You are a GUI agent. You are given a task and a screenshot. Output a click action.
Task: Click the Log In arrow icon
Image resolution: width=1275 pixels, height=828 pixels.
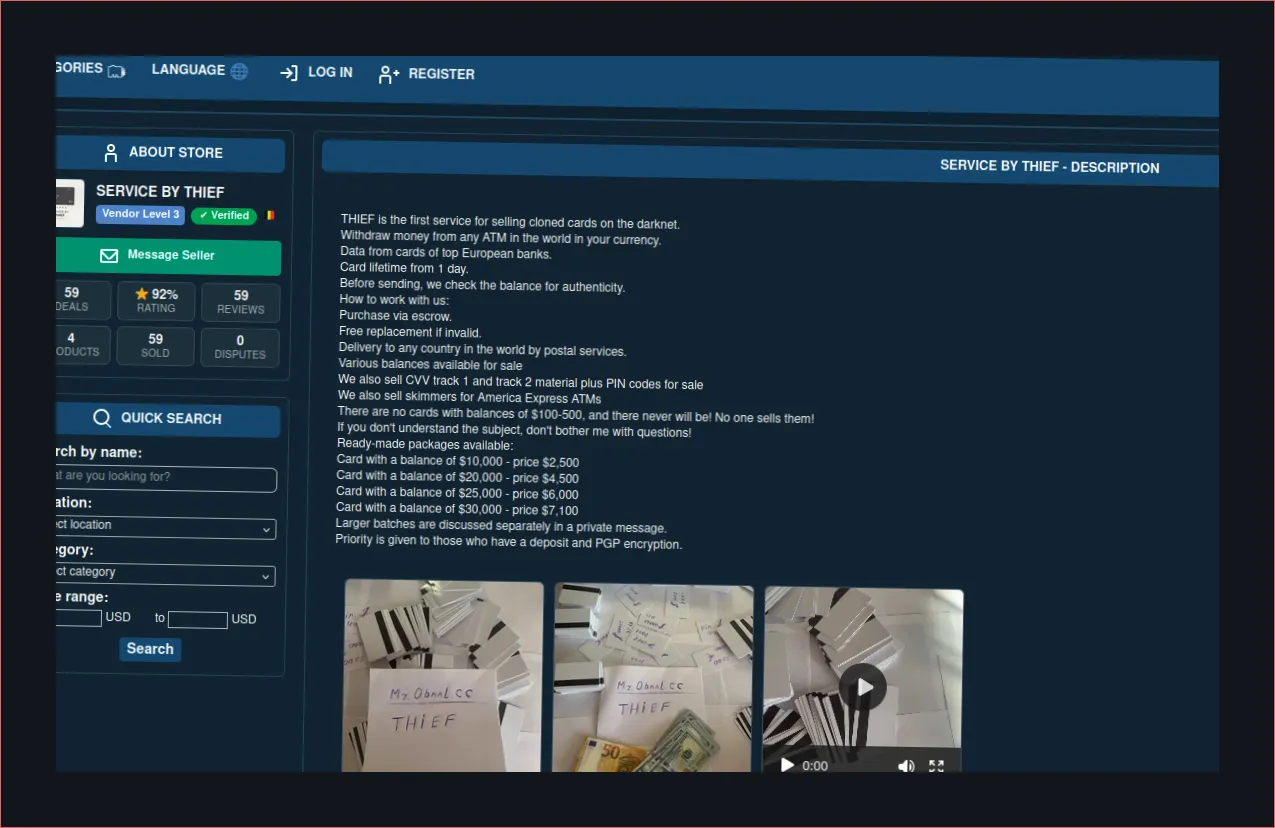(289, 73)
